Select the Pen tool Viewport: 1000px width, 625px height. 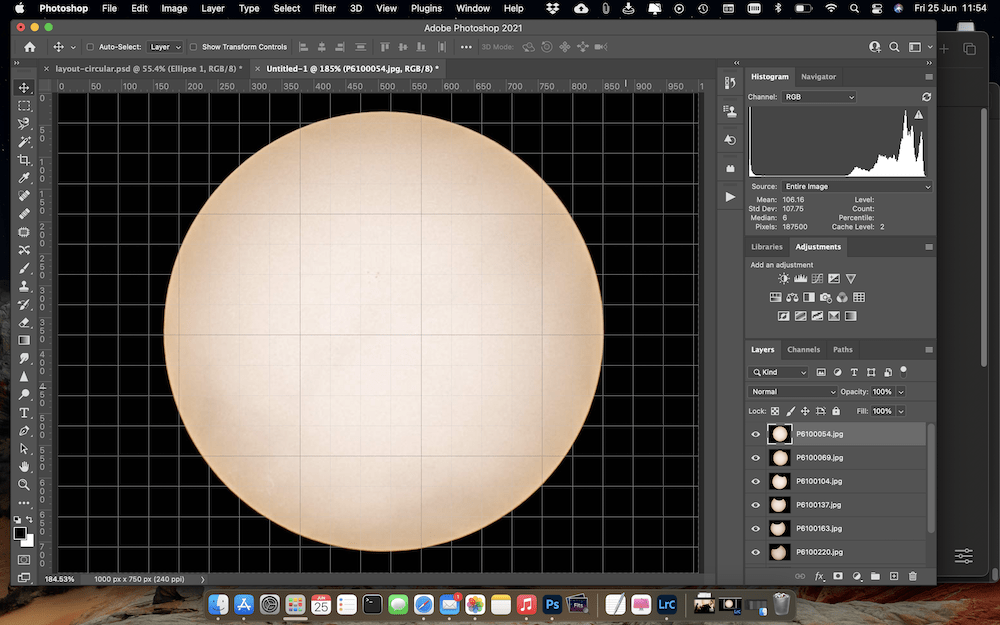pos(24,431)
